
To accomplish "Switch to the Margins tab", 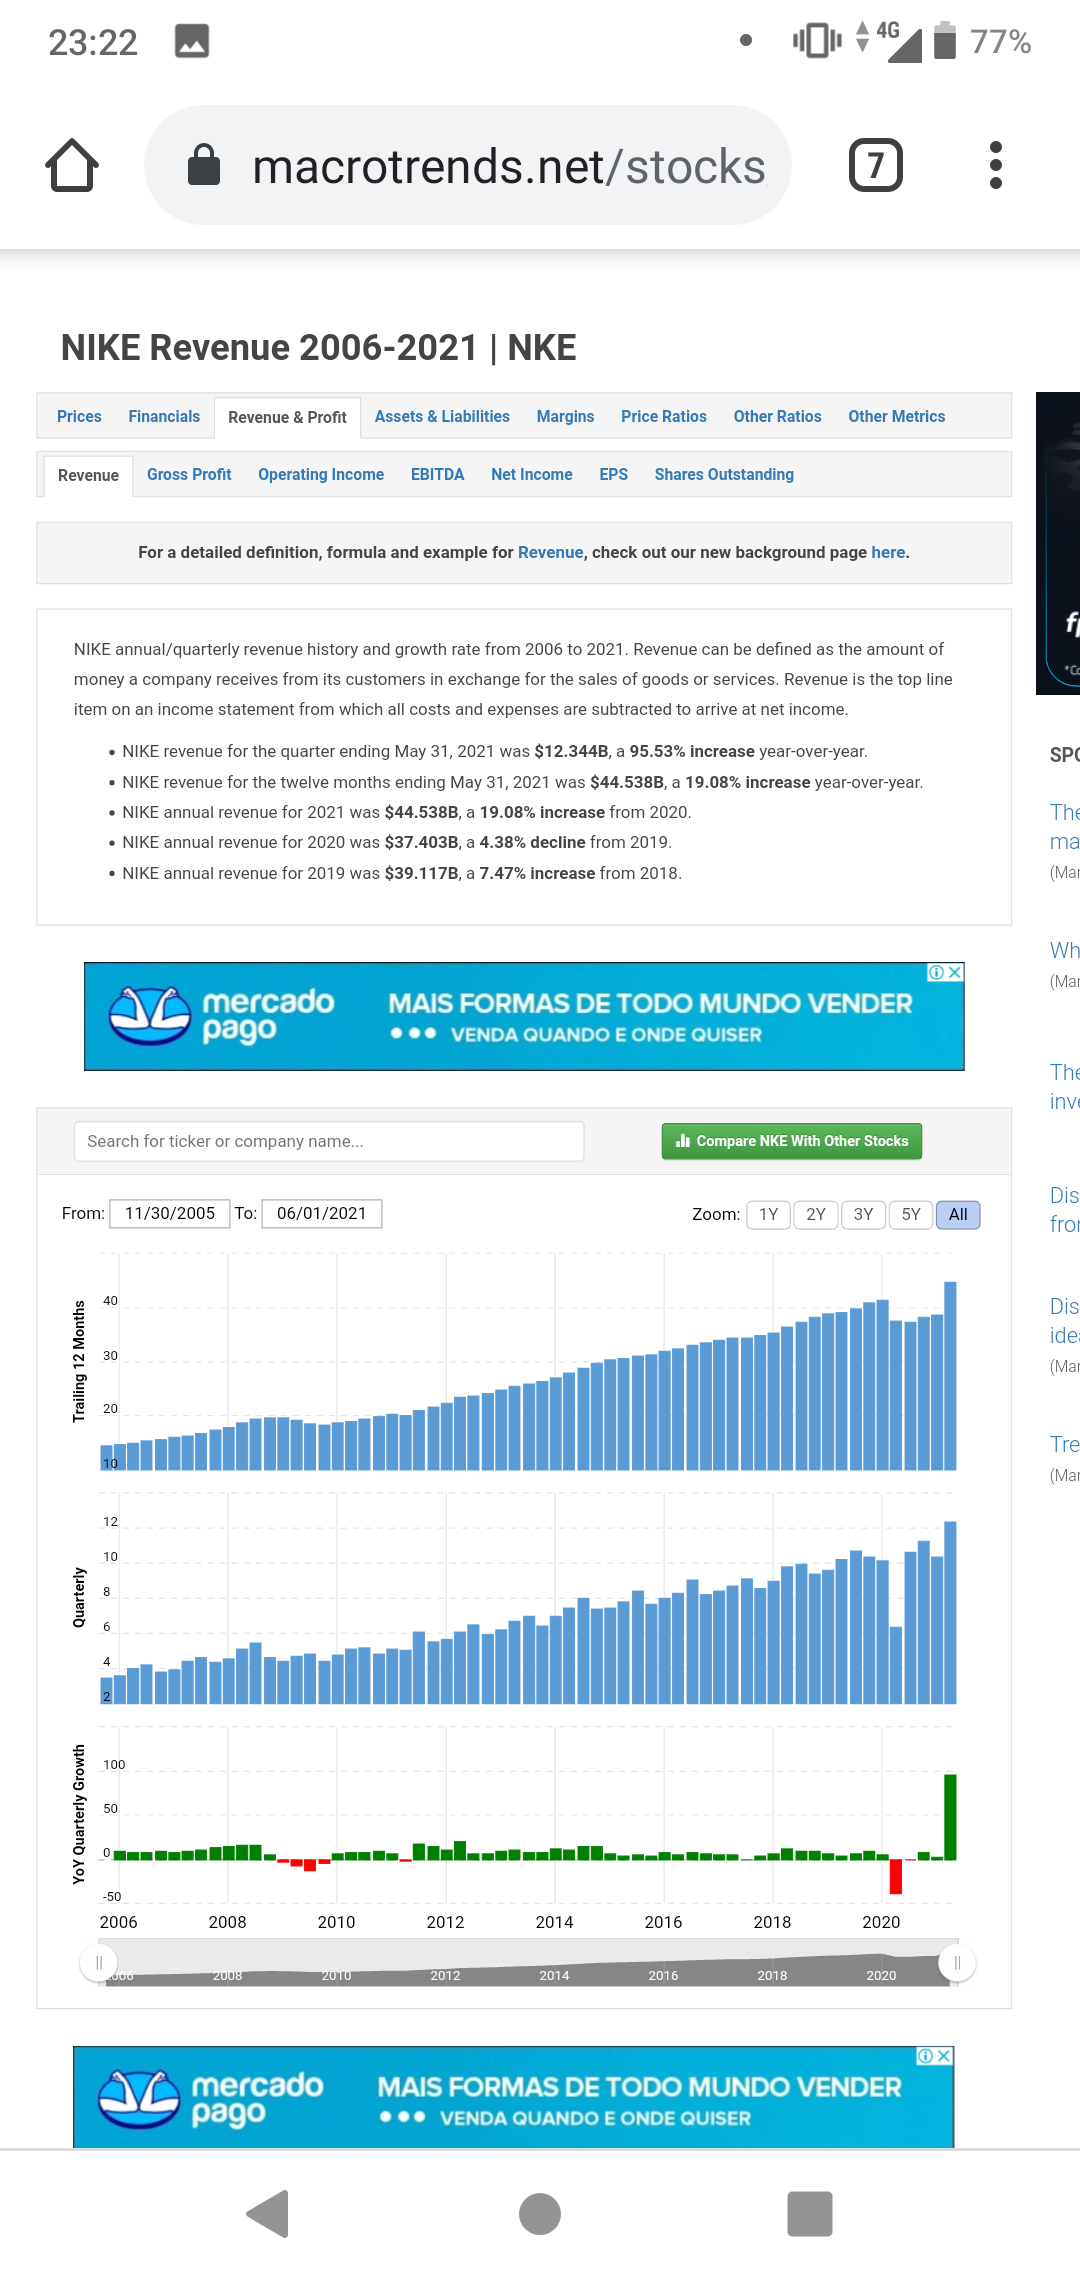I will click(x=565, y=416).
